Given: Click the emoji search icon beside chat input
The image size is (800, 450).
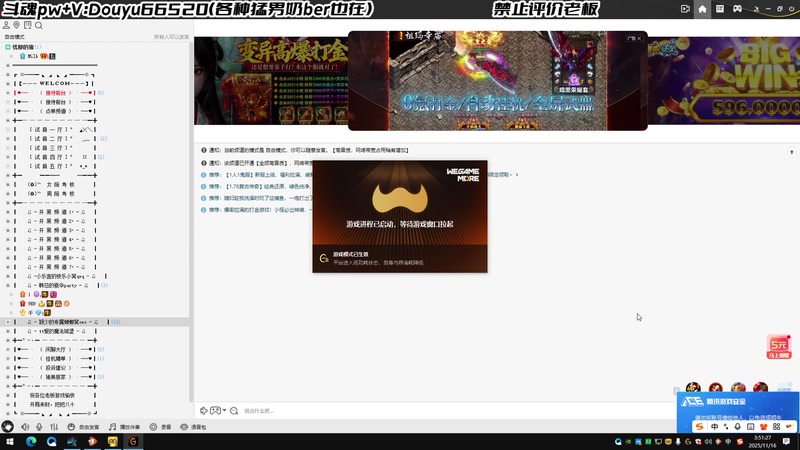Looking at the screenshot, I should point(234,411).
